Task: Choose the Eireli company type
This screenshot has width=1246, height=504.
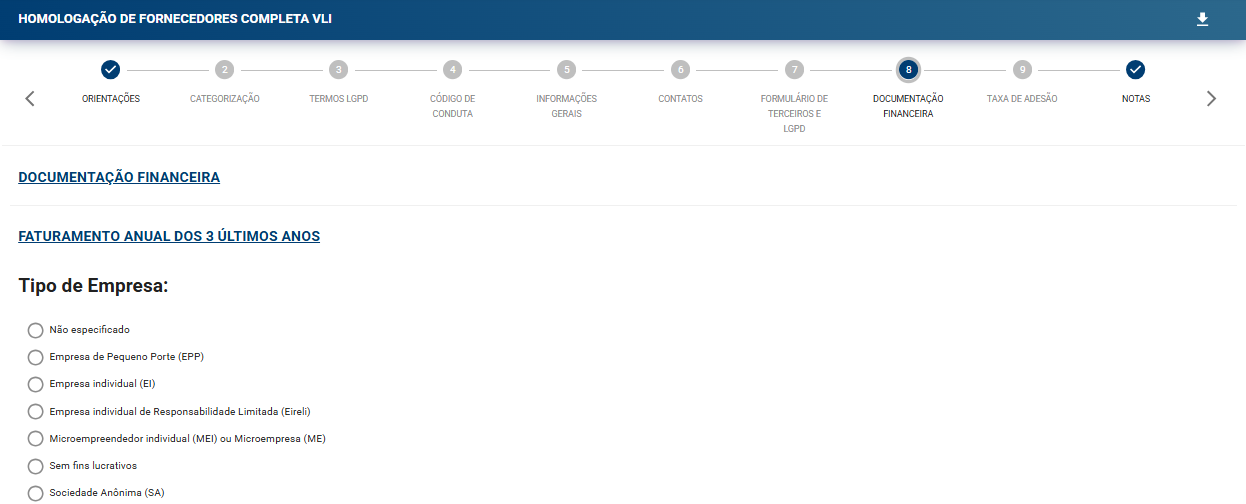Action: pos(36,411)
